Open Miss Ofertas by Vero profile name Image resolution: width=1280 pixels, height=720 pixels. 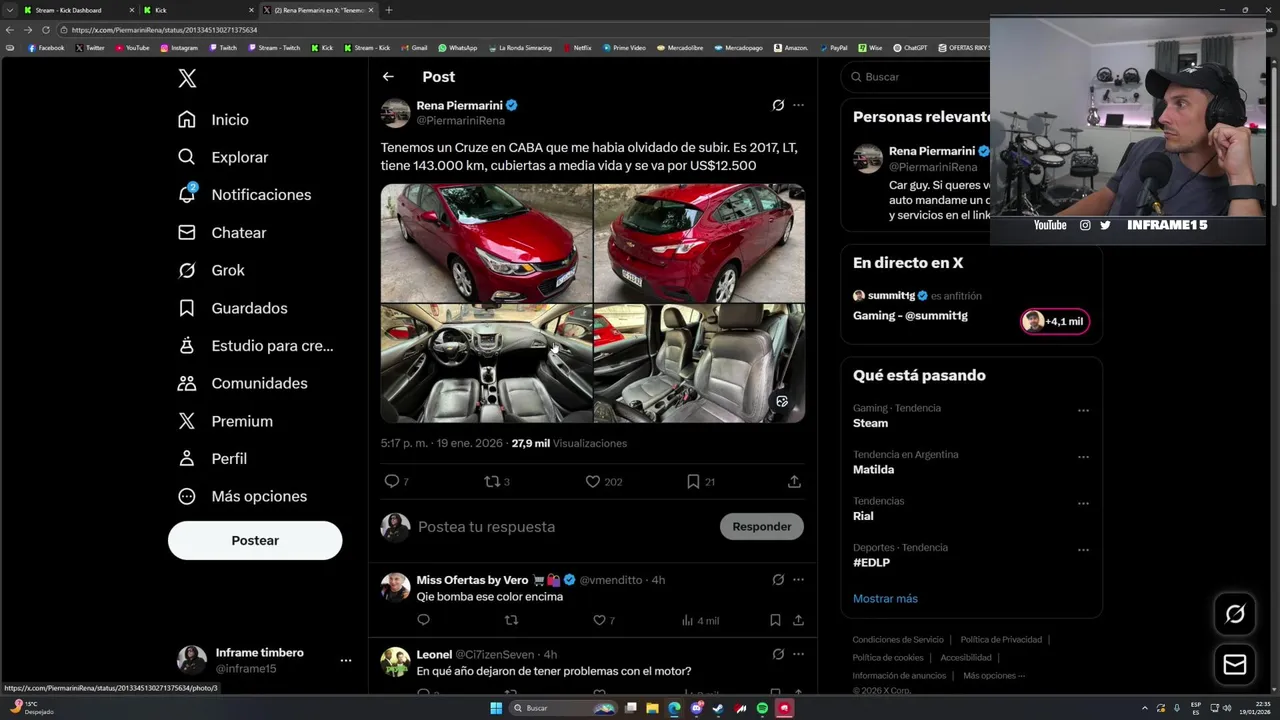pos(472,580)
